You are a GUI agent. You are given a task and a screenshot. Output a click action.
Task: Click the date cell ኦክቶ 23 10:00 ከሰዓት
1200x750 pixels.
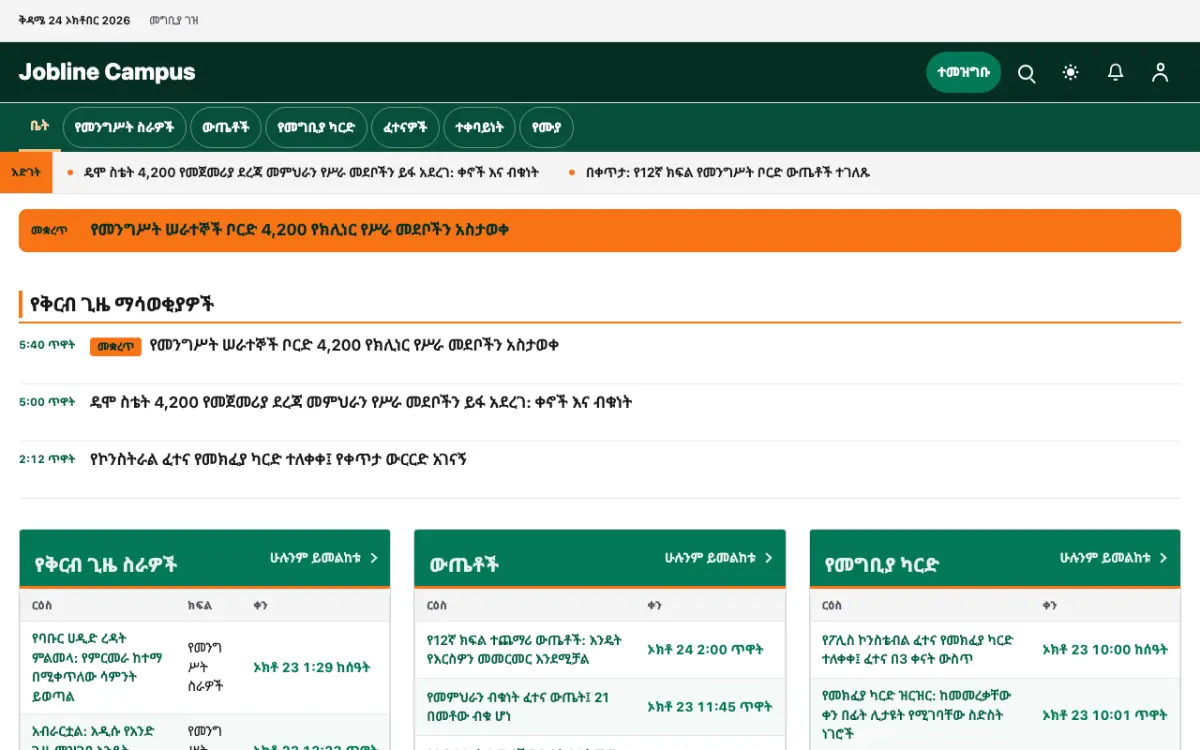click(x=1105, y=649)
